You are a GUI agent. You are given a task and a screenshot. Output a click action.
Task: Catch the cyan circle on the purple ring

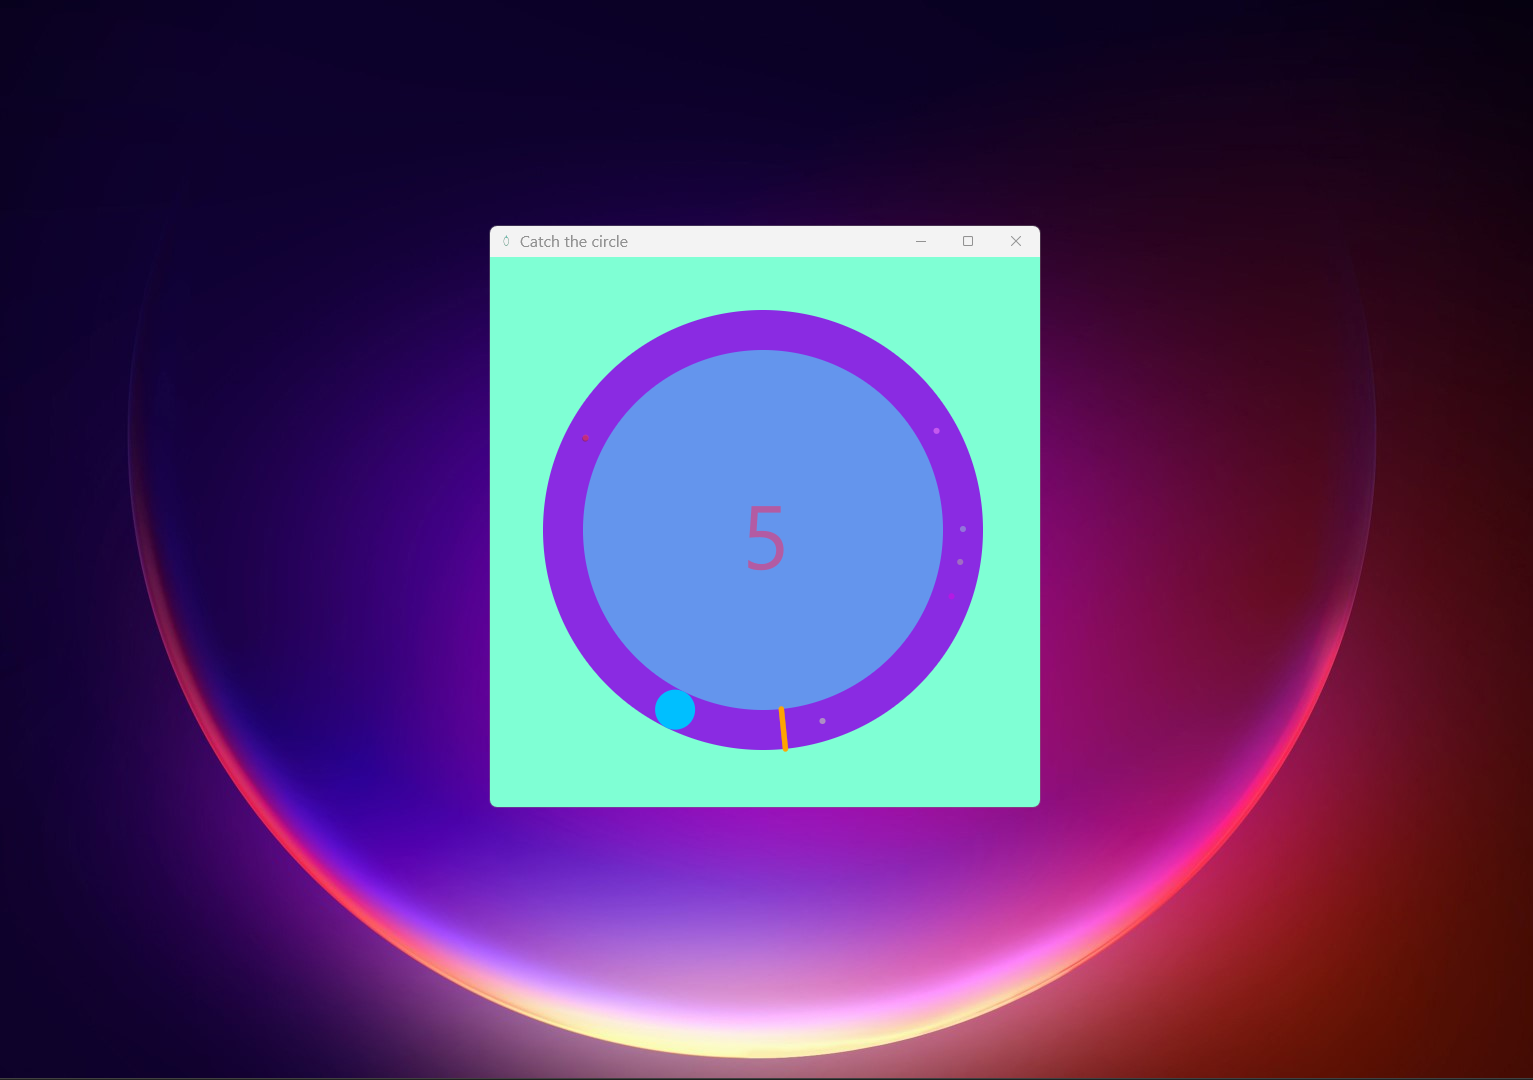tap(675, 709)
